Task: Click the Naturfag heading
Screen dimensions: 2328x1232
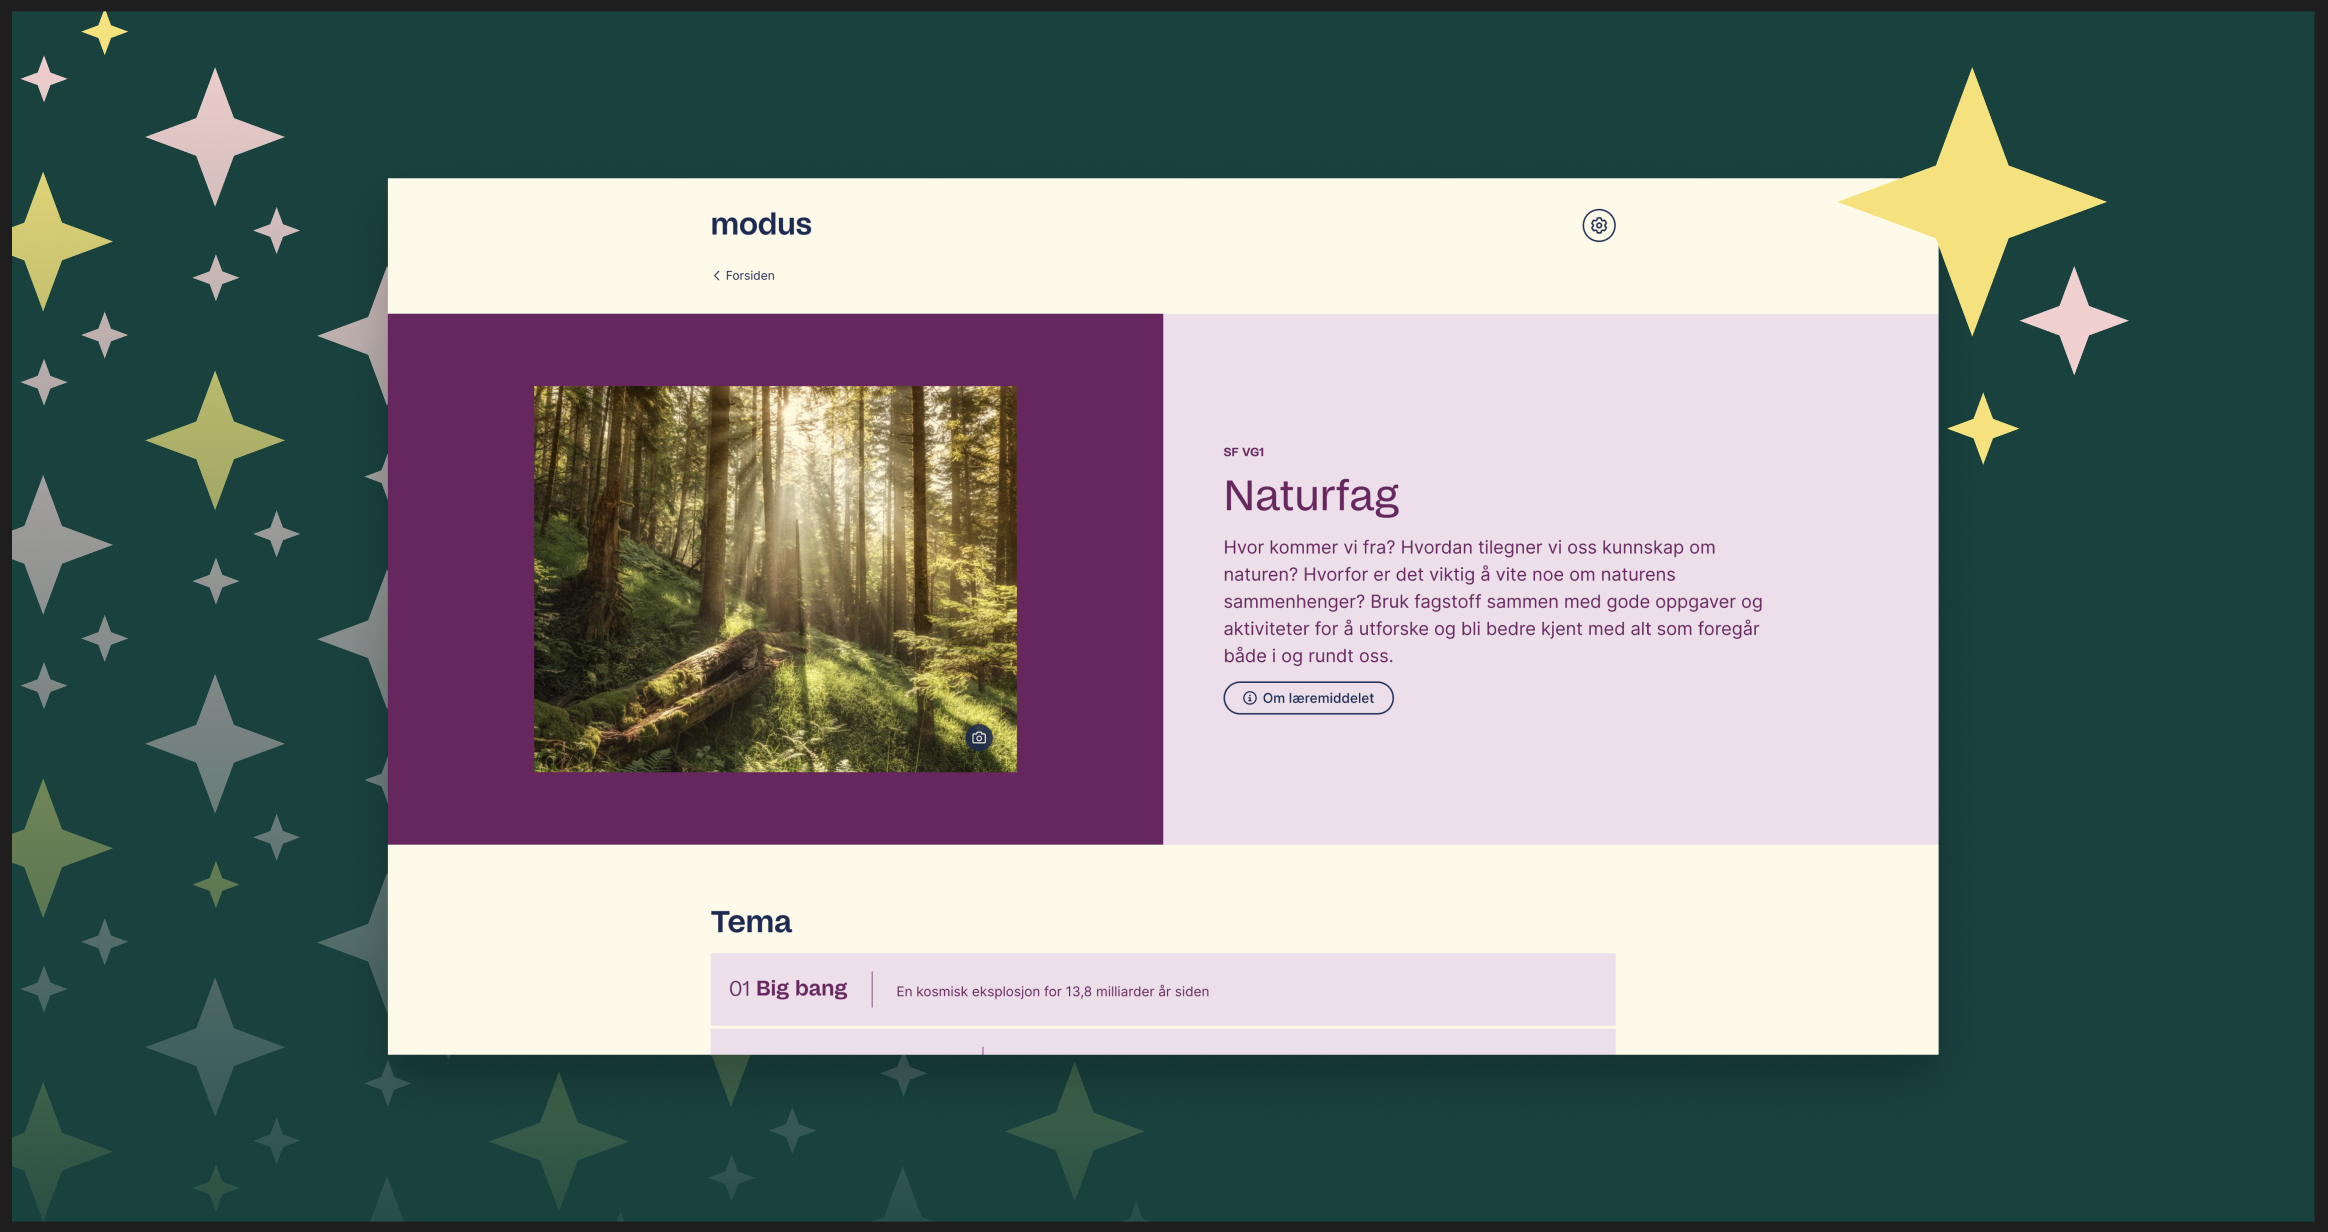Action: coord(1311,495)
